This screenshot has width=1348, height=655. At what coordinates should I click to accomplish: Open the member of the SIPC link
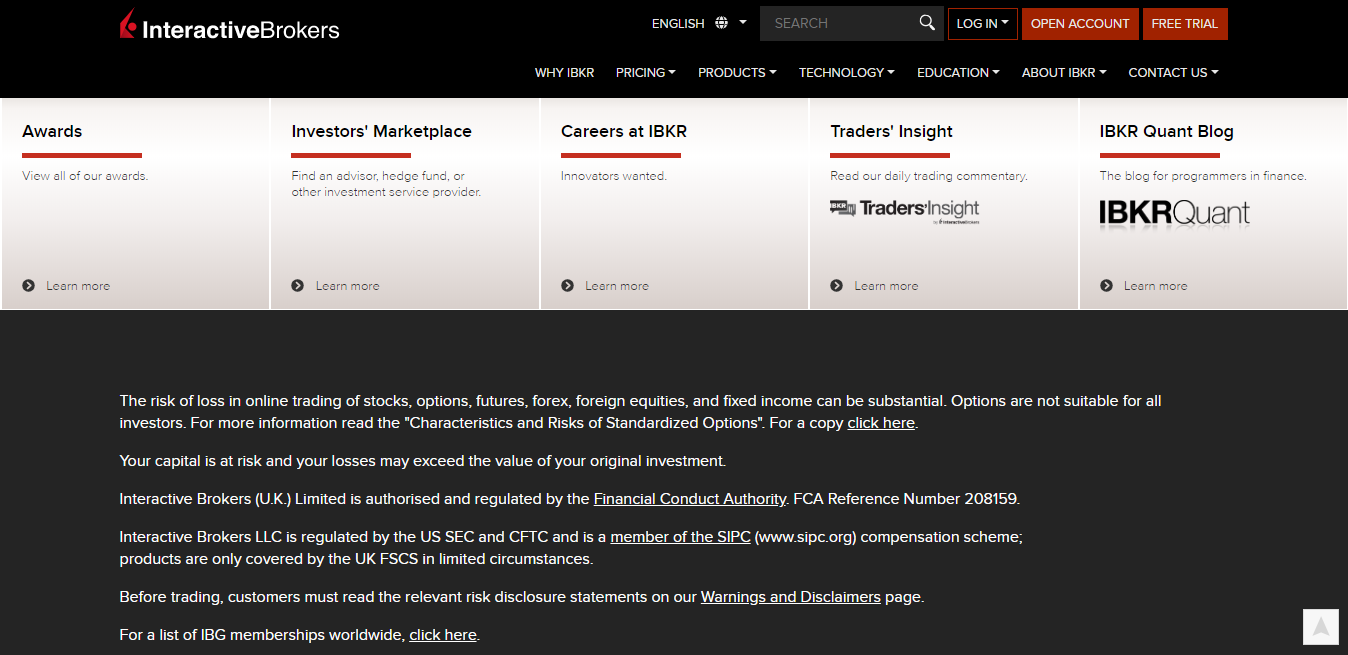click(x=680, y=537)
